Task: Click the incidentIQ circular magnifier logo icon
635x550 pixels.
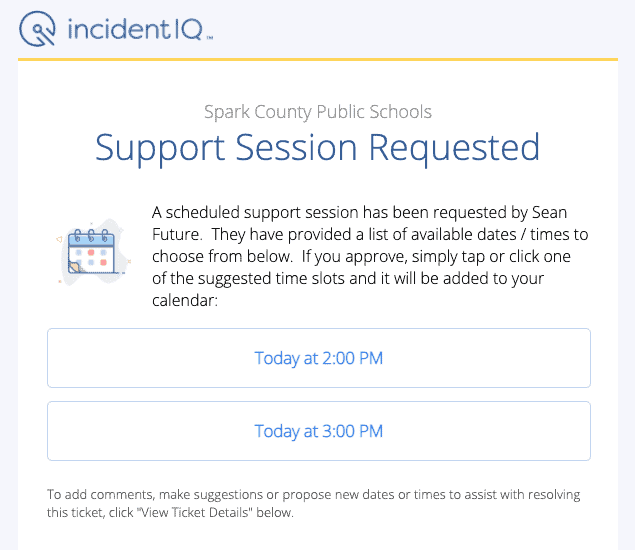Action: [x=37, y=29]
